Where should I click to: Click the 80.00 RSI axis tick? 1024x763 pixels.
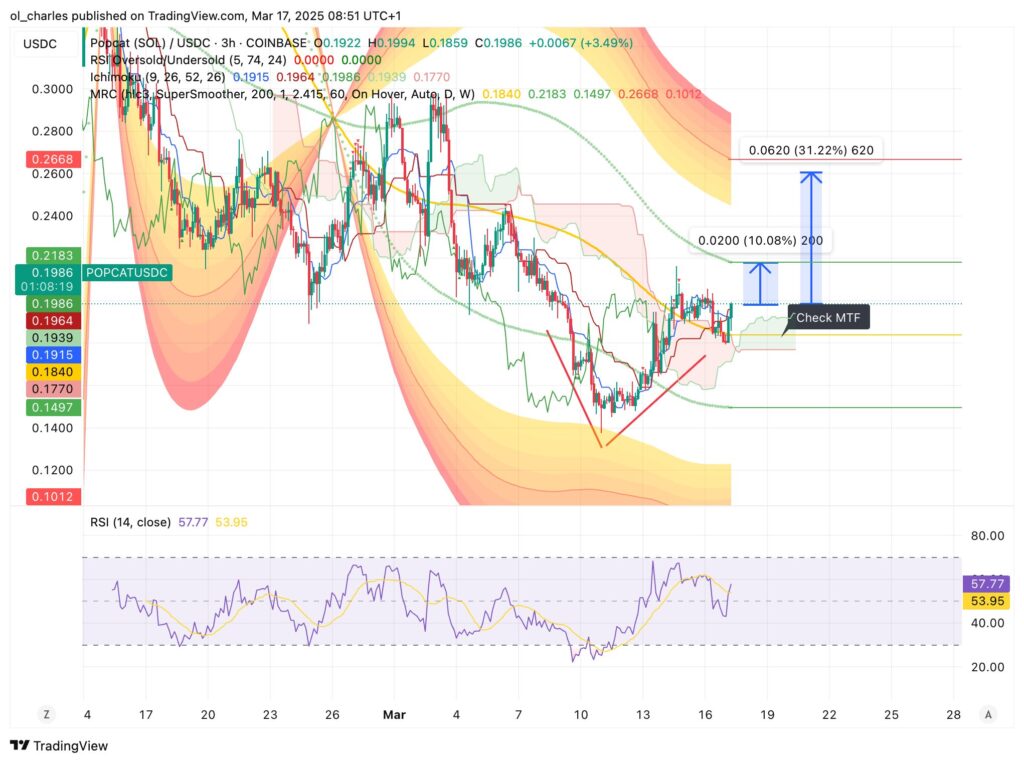(987, 536)
